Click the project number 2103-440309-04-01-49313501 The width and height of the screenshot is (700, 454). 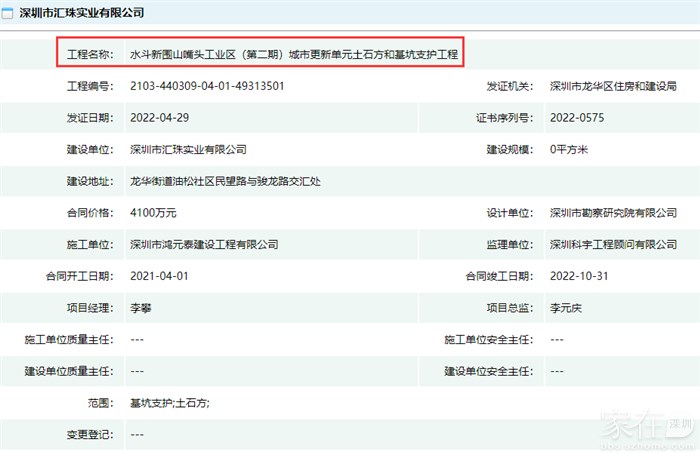(207, 86)
